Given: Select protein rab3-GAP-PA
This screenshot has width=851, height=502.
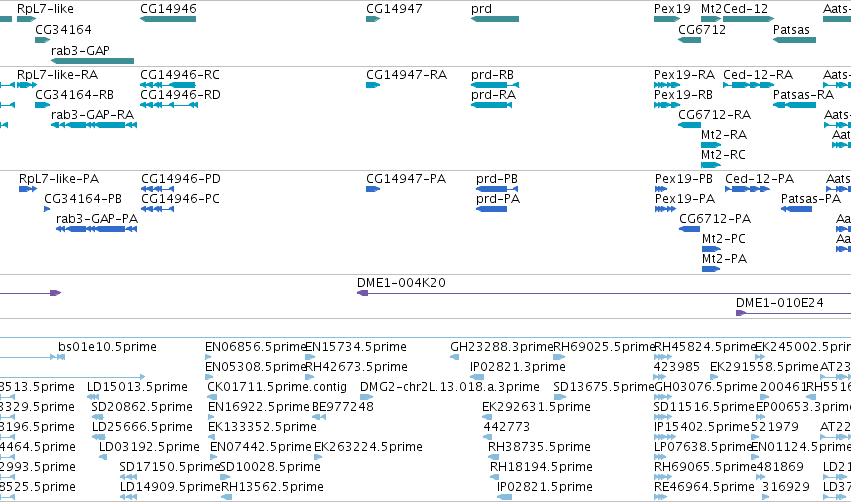Looking at the screenshot, I should coord(97,229).
